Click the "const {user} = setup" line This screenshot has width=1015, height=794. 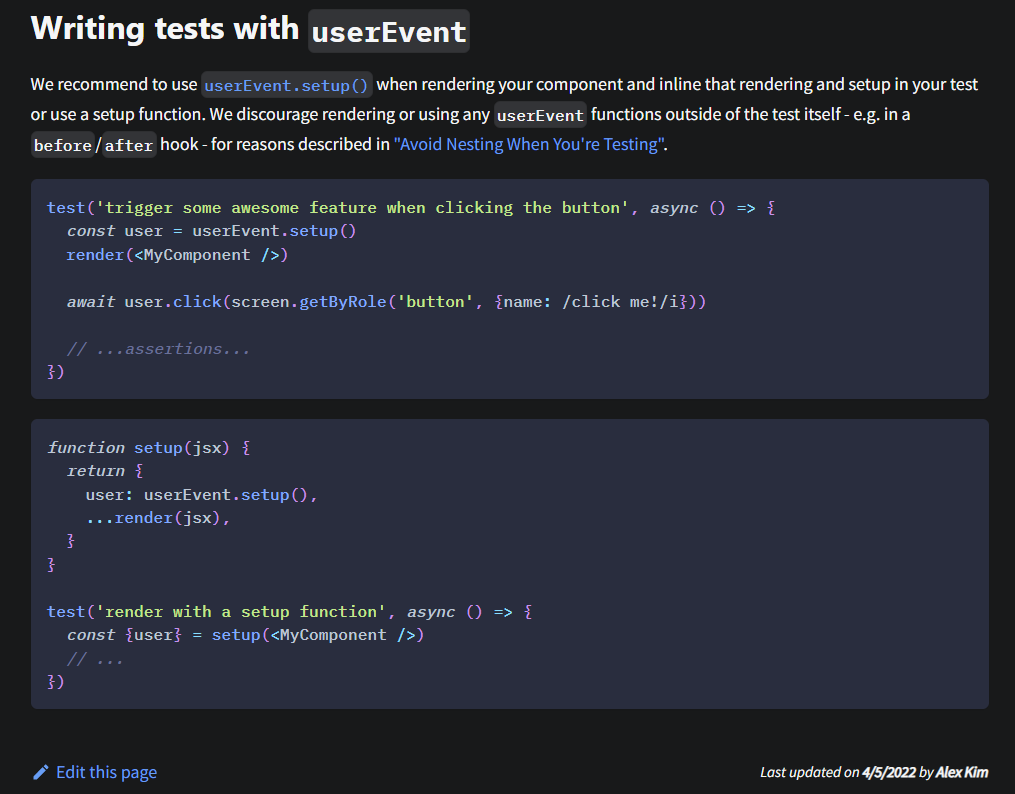pos(245,635)
